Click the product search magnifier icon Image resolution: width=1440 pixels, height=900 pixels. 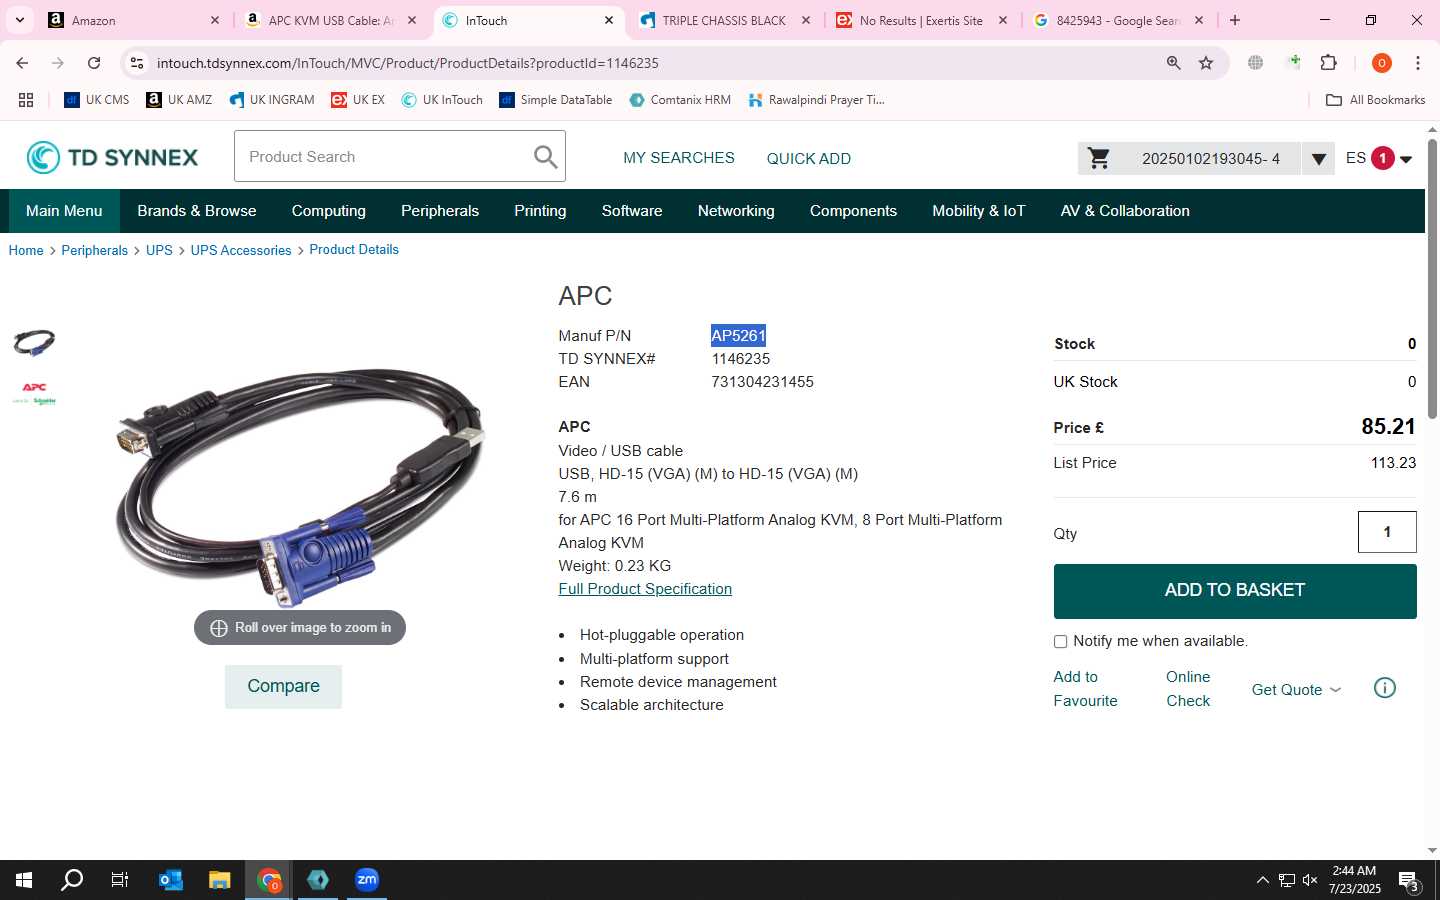point(545,157)
